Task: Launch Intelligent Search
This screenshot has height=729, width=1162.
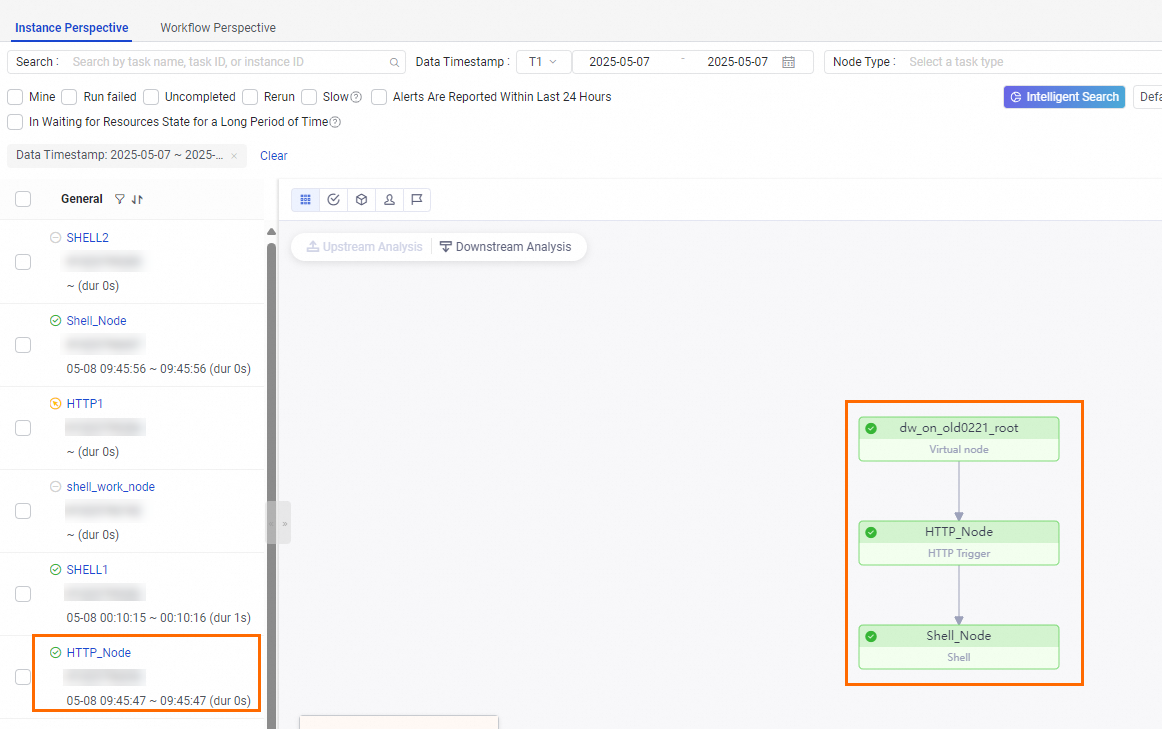Action: [1064, 97]
